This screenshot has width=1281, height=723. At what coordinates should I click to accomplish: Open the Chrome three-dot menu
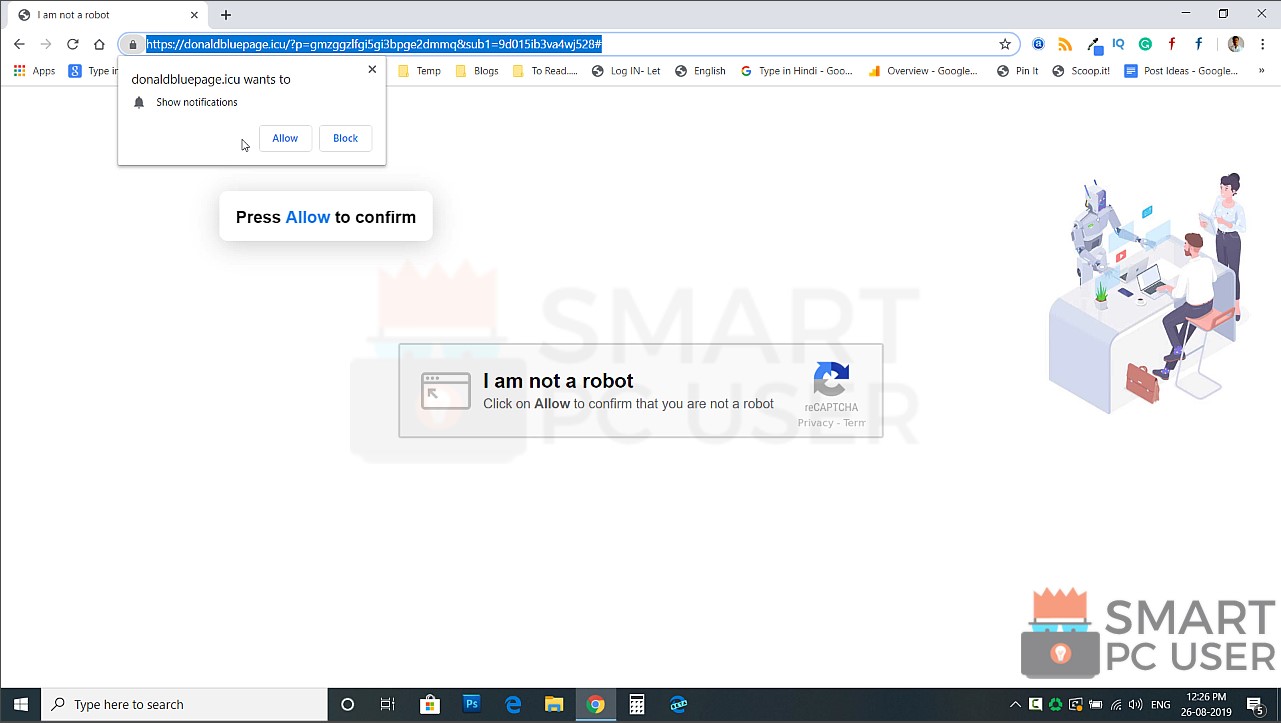(x=1262, y=44)
